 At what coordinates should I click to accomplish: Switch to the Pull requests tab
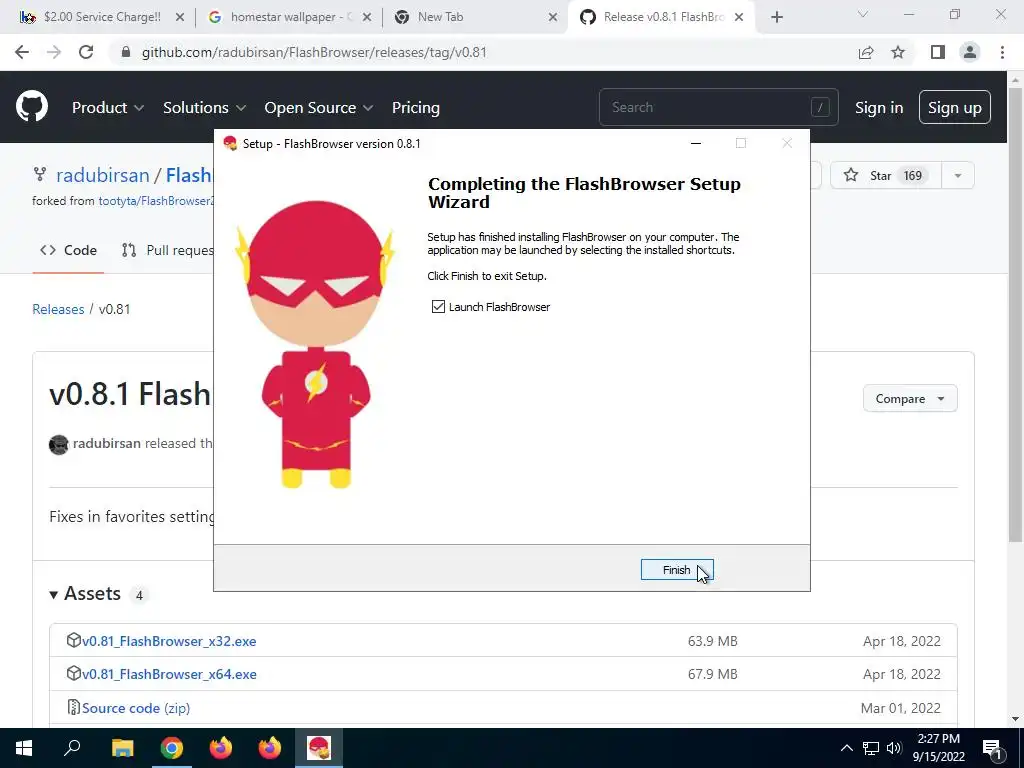point(168,250)
